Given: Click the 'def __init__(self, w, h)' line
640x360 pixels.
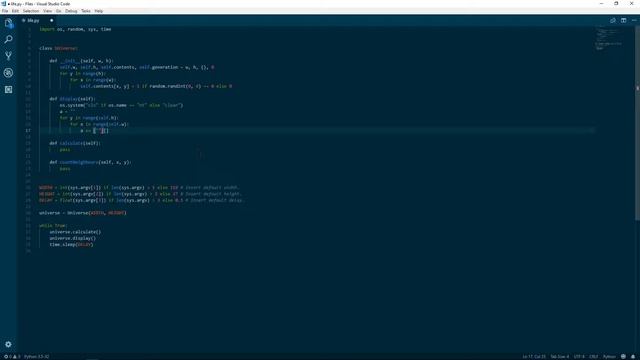Looking at the screenshot, I should 81,61.
